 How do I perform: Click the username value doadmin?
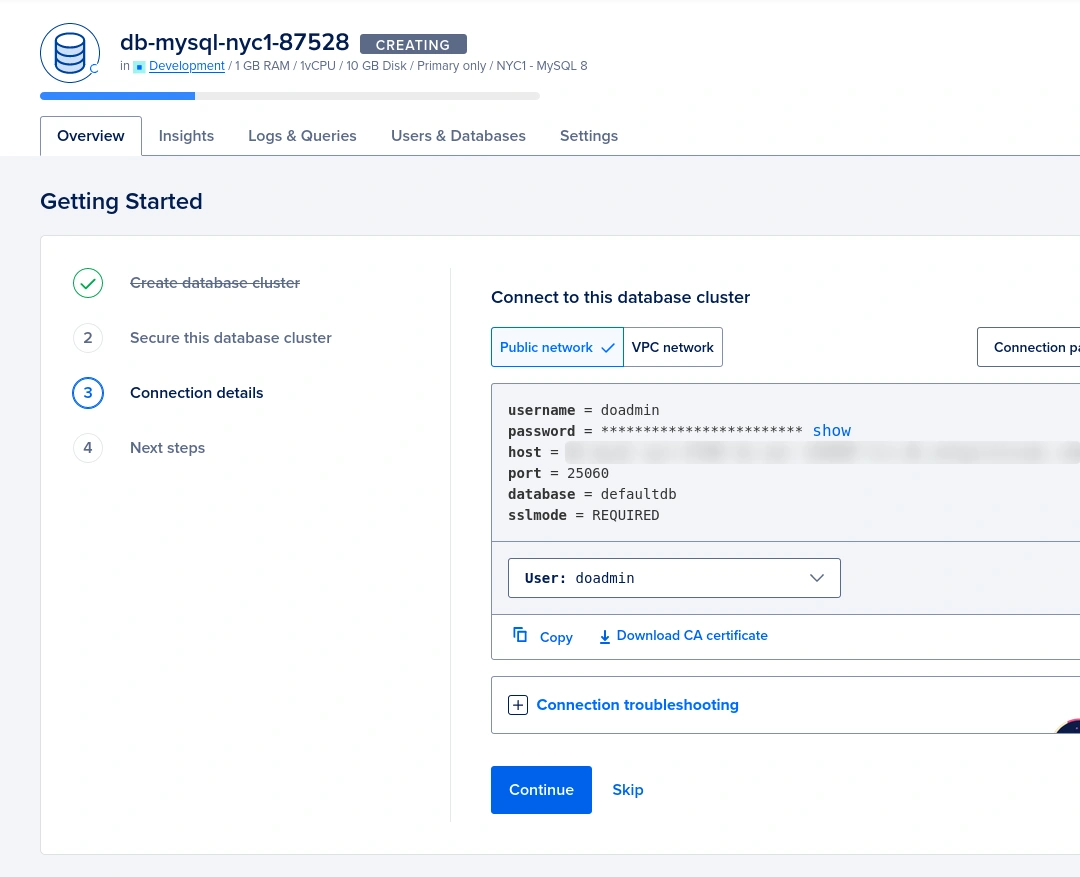[x=630, y=411]
